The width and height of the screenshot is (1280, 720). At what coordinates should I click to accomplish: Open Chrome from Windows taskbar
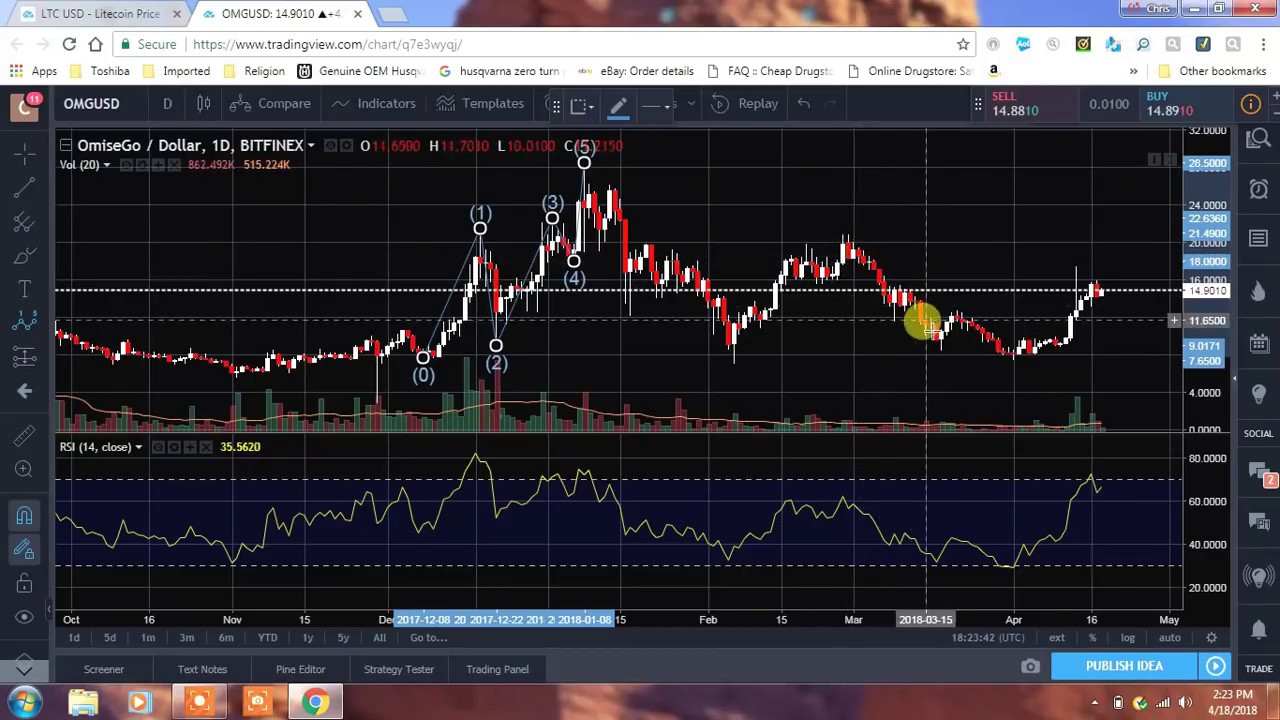(x=315, y=702)
